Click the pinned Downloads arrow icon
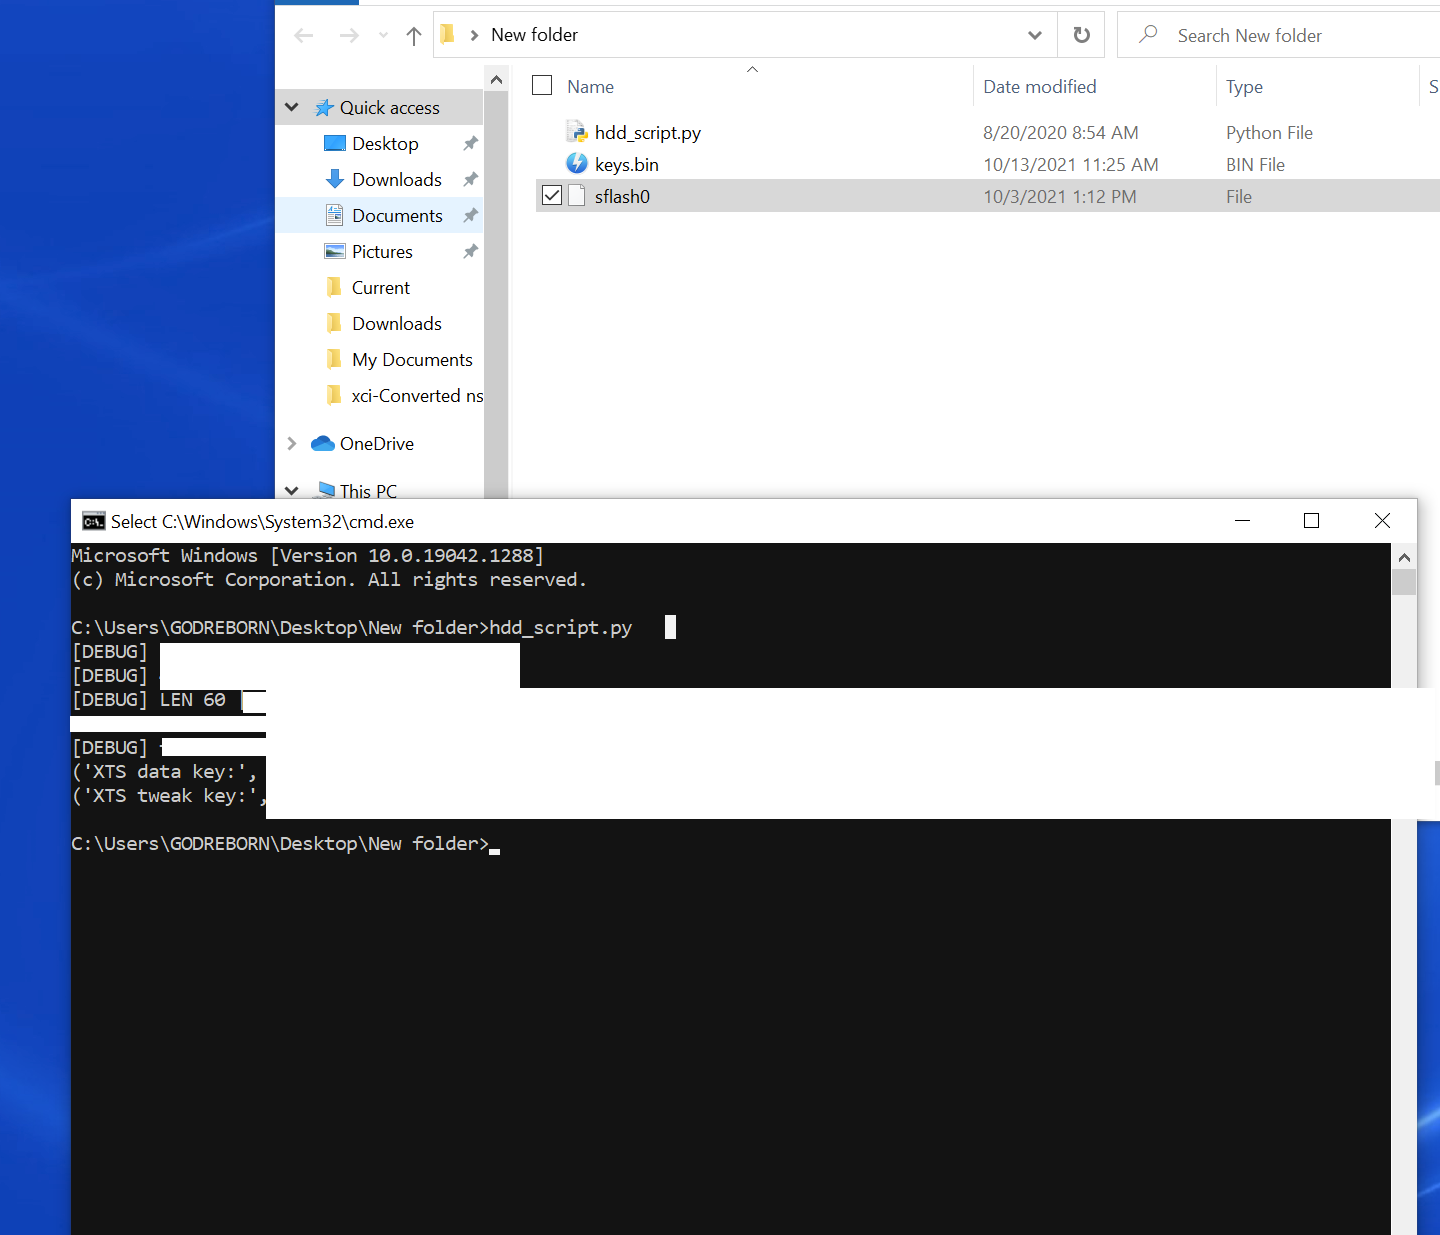 pyautogui.click(x=335, y=180)
